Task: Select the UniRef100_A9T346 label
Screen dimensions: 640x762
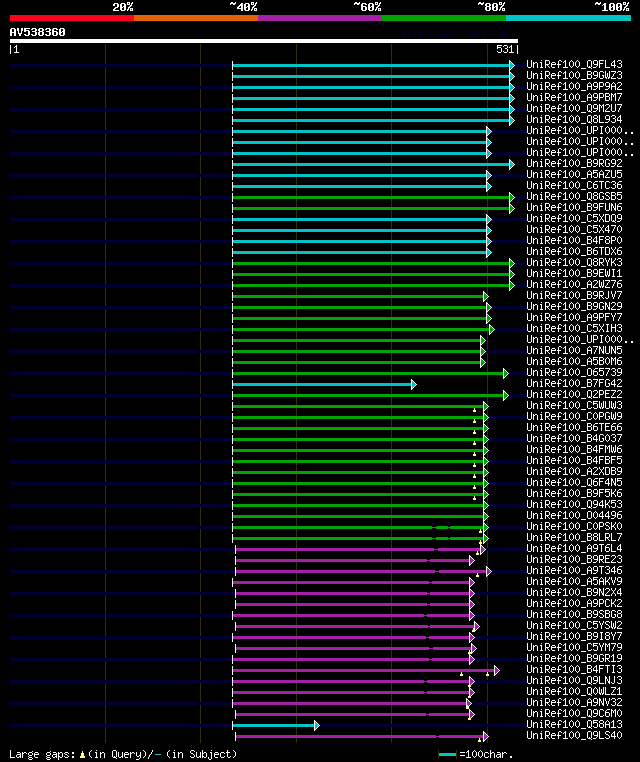Action: pyautogui.click(x=574, y=571)
